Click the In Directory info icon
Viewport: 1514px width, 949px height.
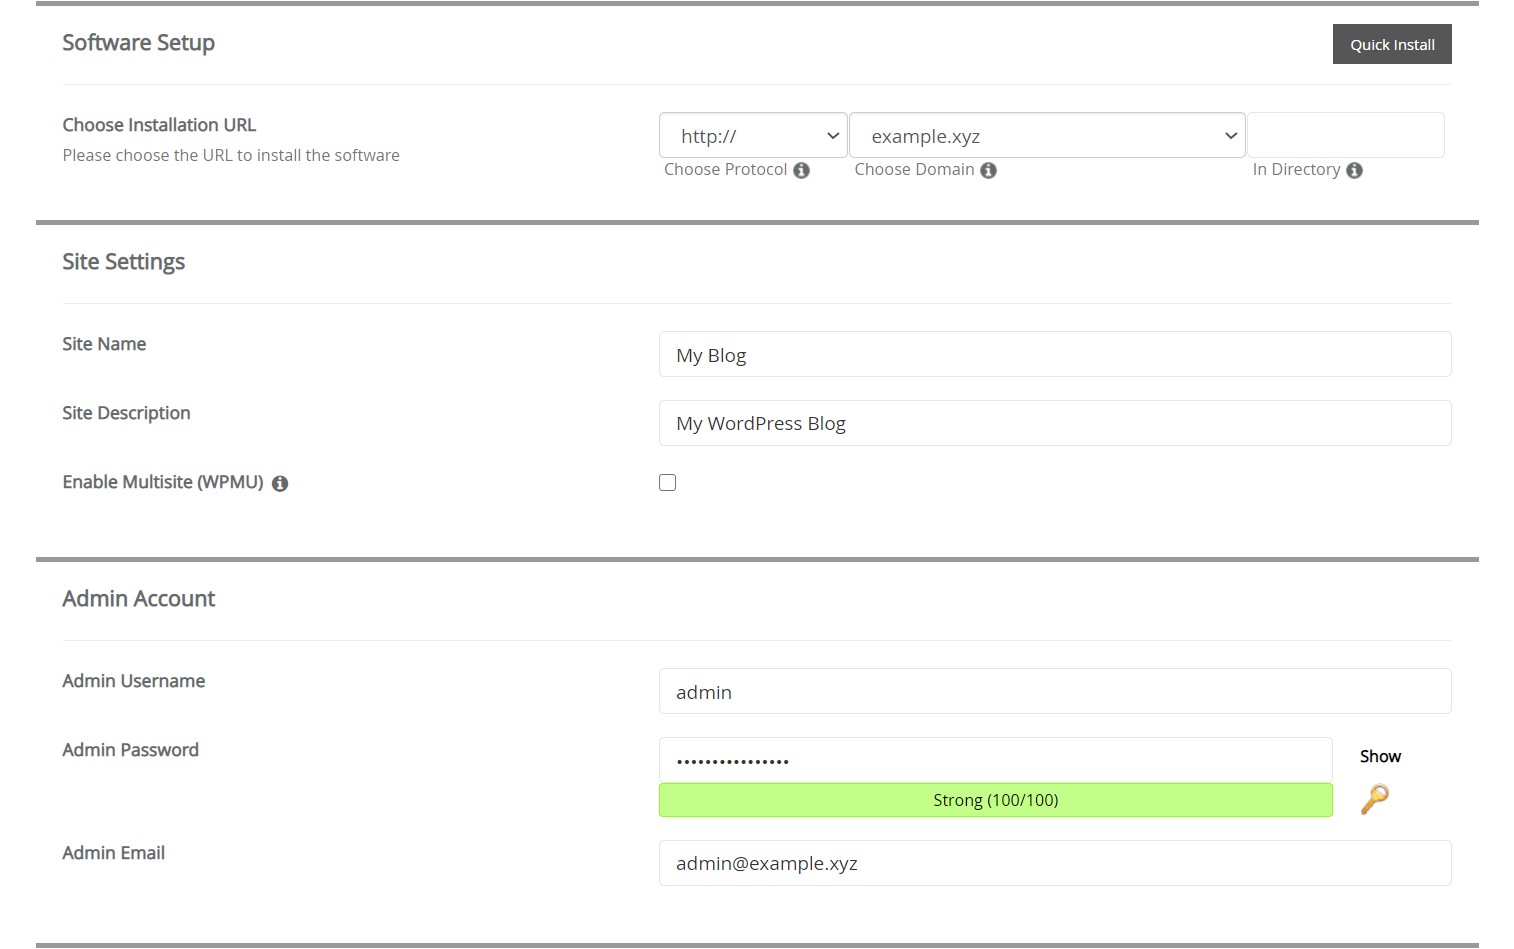click(x=1354, y=171)
